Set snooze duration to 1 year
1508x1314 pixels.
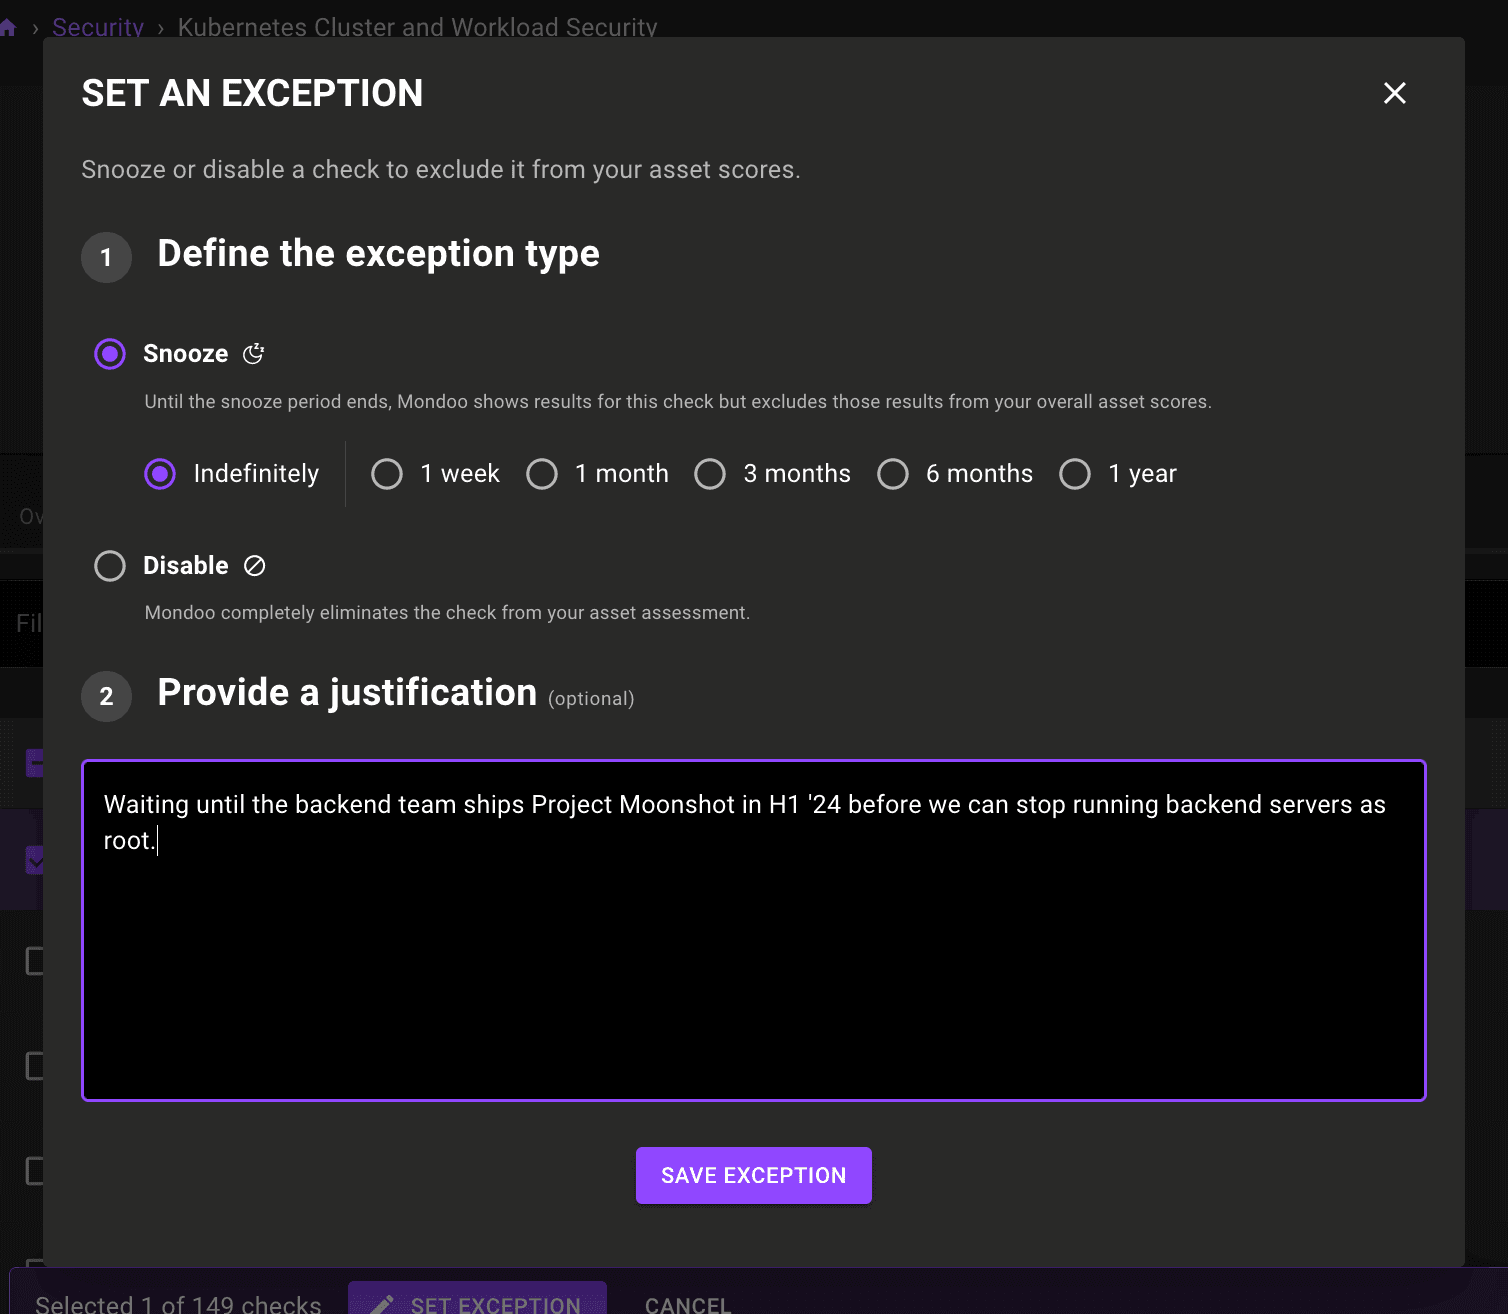[x=1075, y=474]
